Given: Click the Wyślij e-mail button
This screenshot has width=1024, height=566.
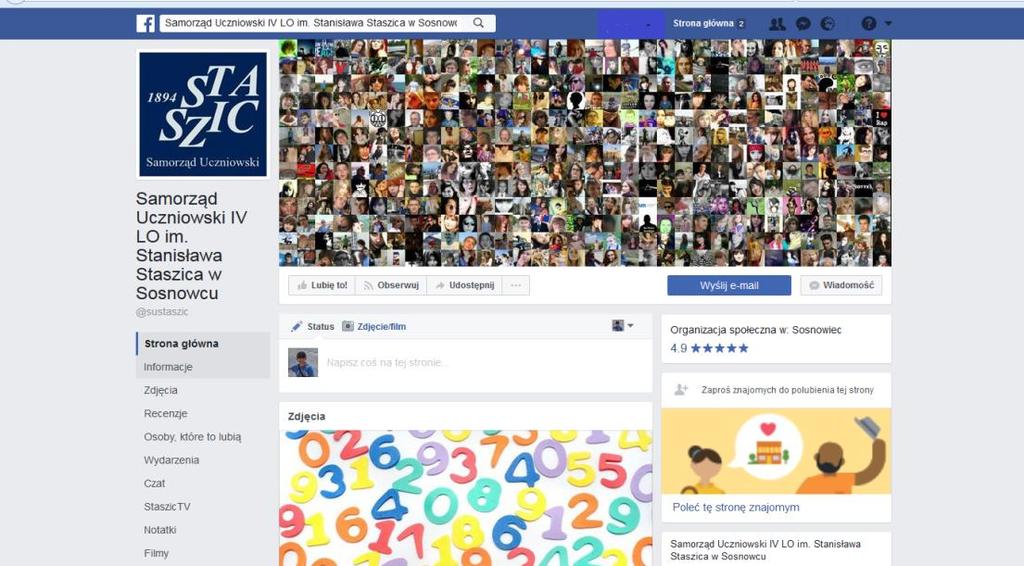Looking at the screenshot, I should [x=729, y=285].
